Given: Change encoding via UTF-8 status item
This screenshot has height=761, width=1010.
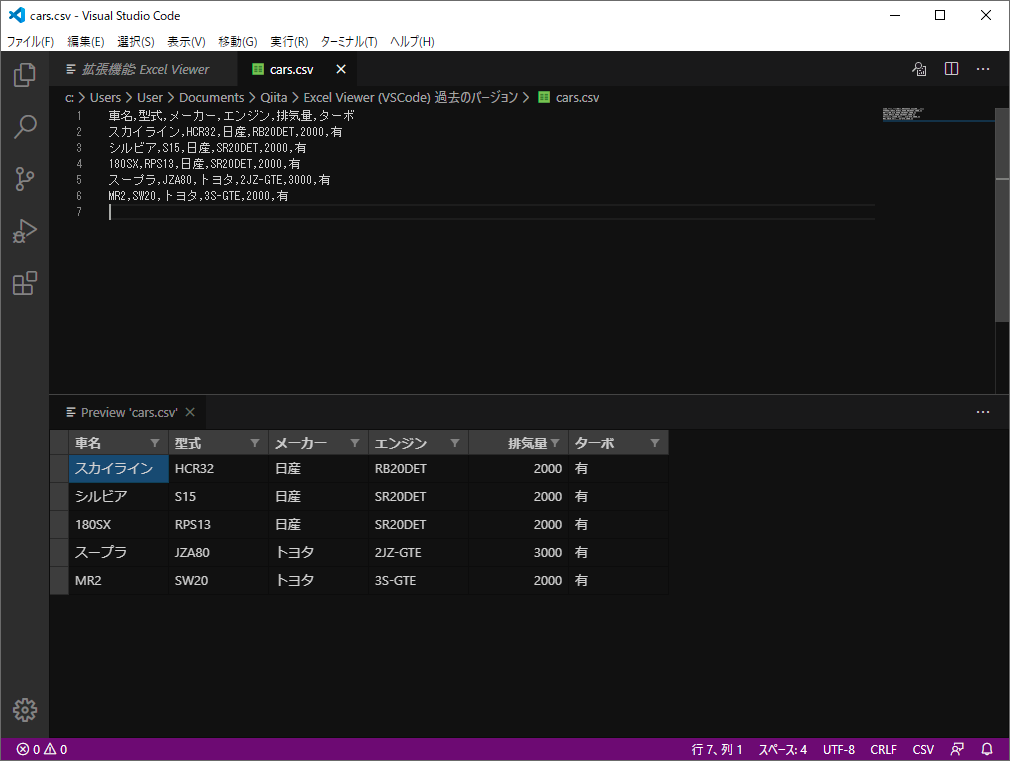Looking at the screenshot, I should click(x=839, y=749).
